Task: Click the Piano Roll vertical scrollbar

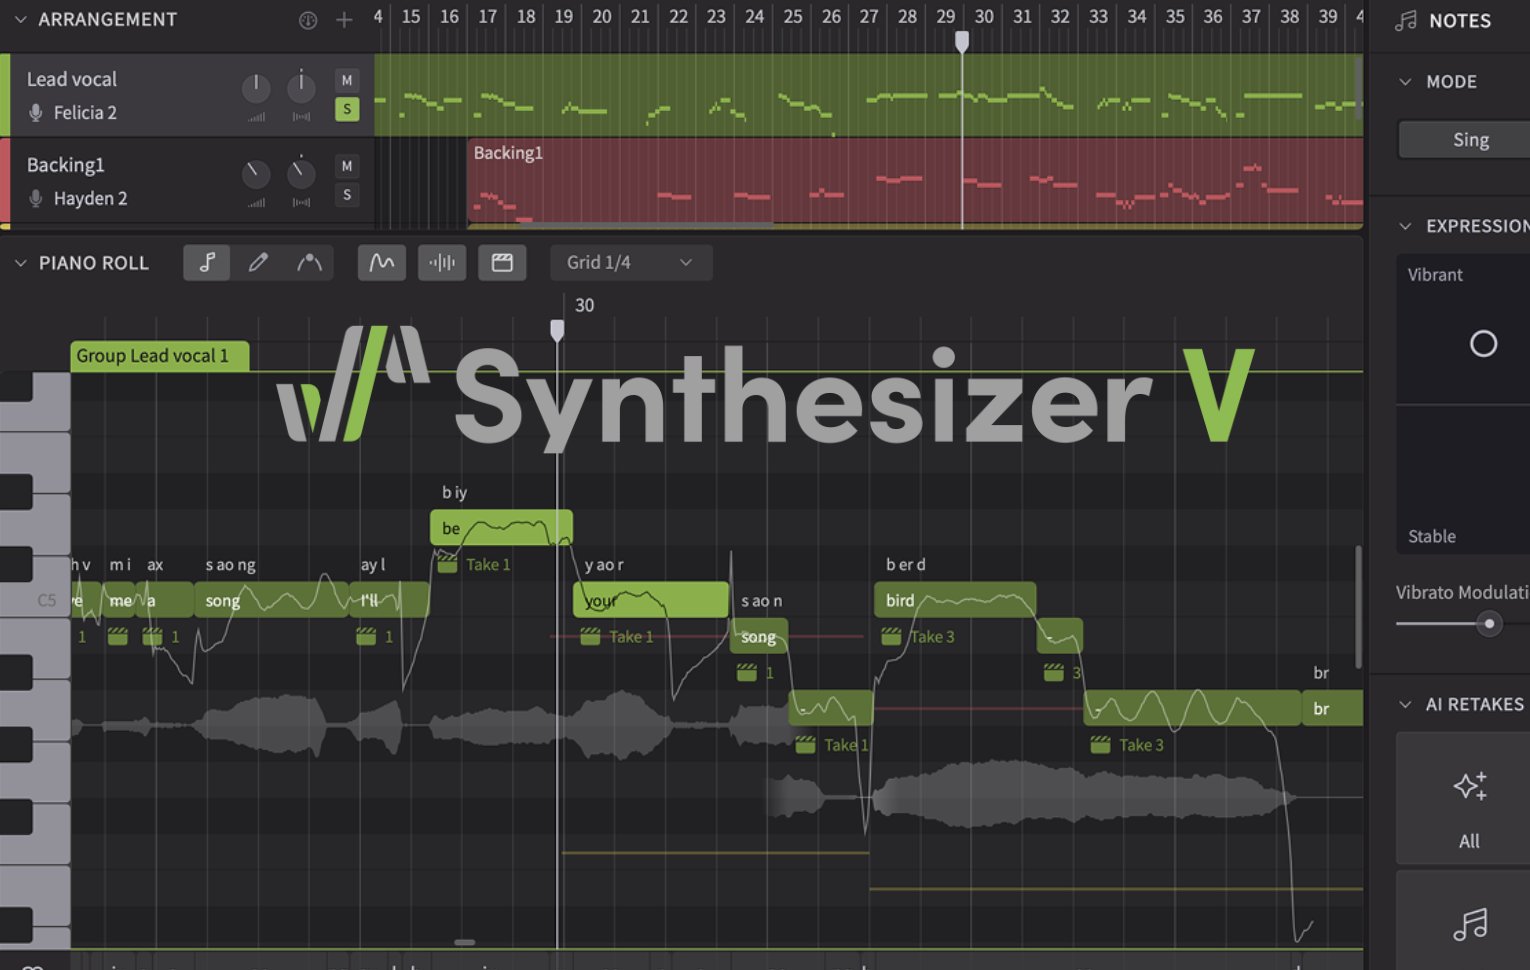Action: click(1357, 607)
